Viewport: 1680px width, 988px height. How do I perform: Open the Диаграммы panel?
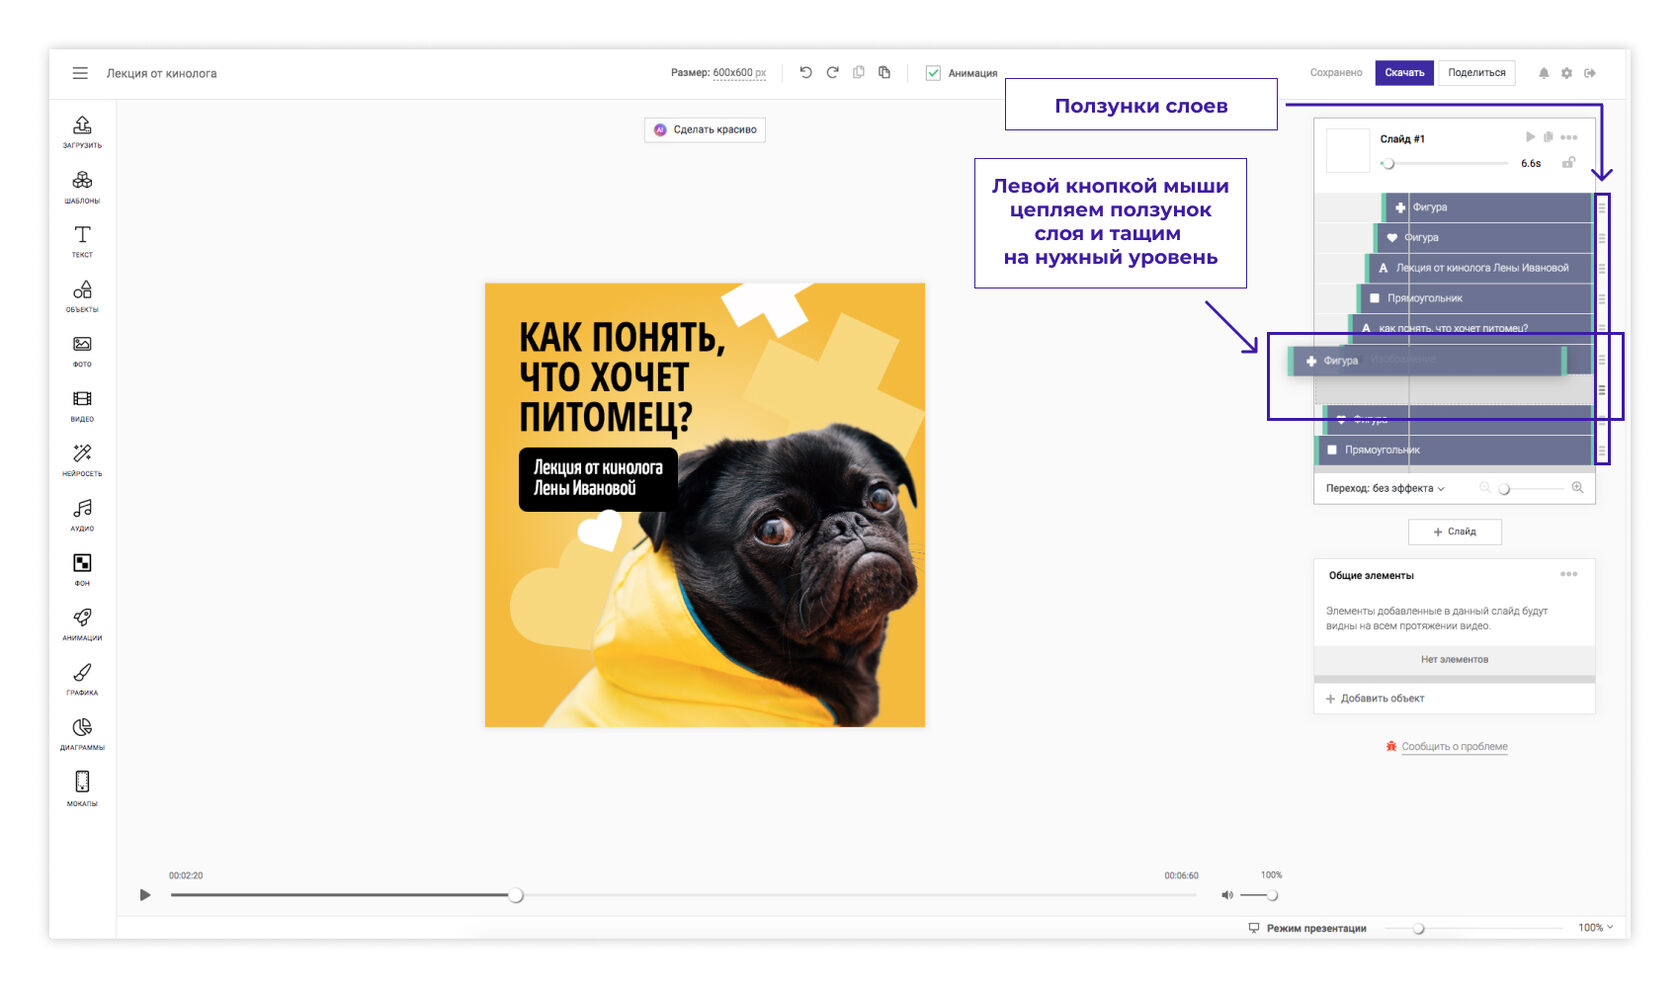[x=82, y=734]
